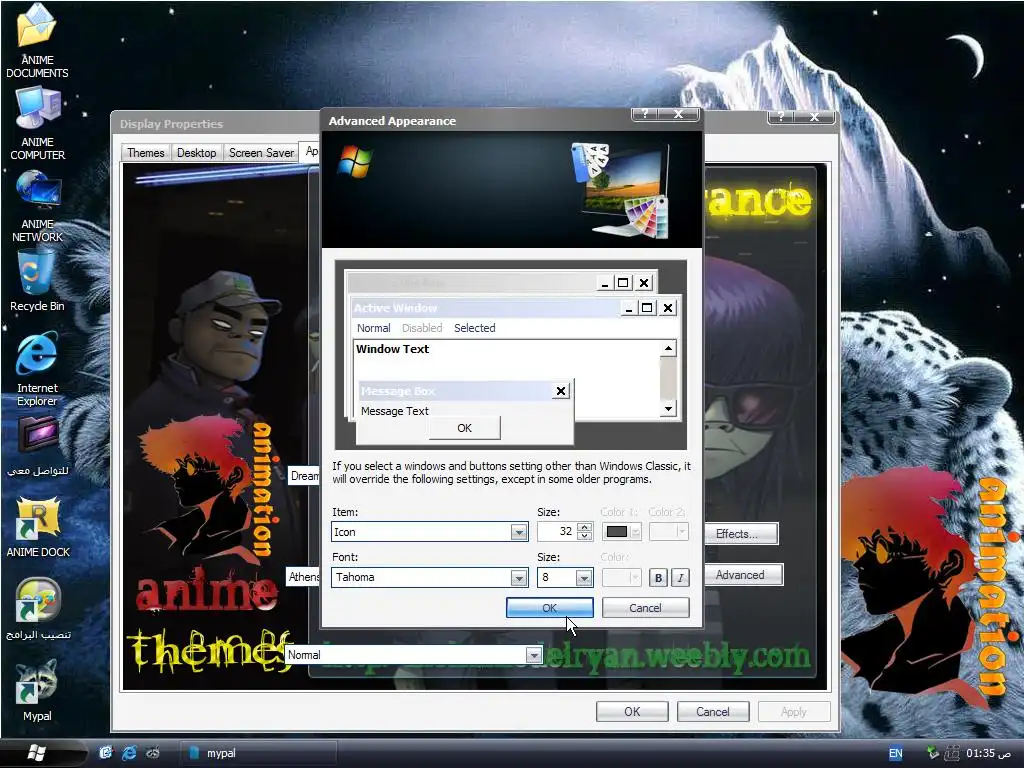The width and height of the screenshot is (1024, 768).
Task: Select the Internet Explorer desktop icon
Action: (x=37, y=370)
